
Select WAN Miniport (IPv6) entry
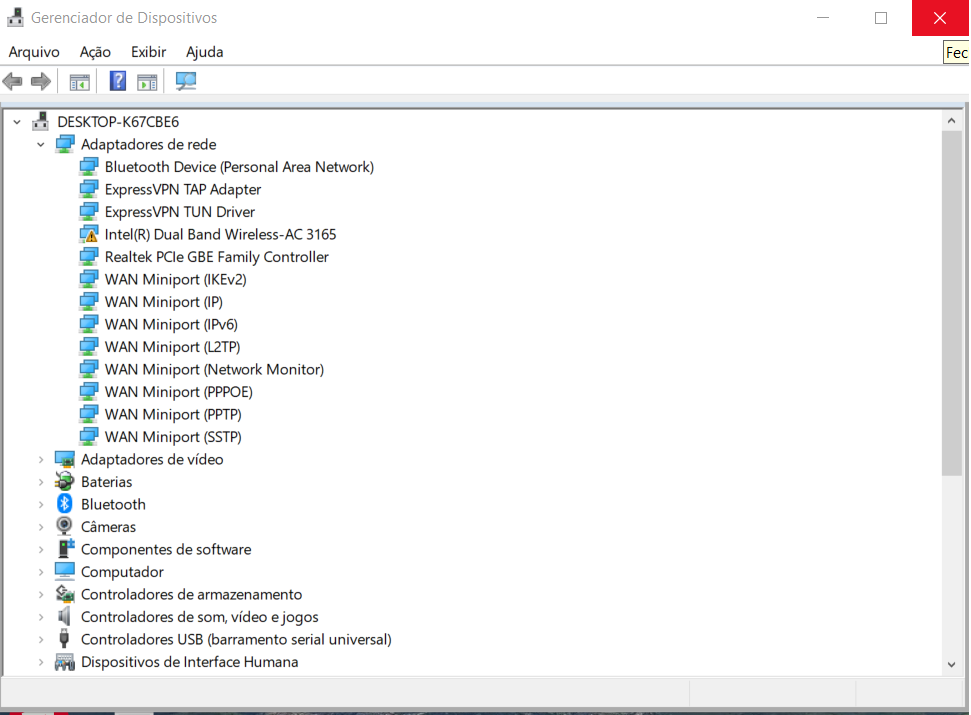[x=171, y=324]
